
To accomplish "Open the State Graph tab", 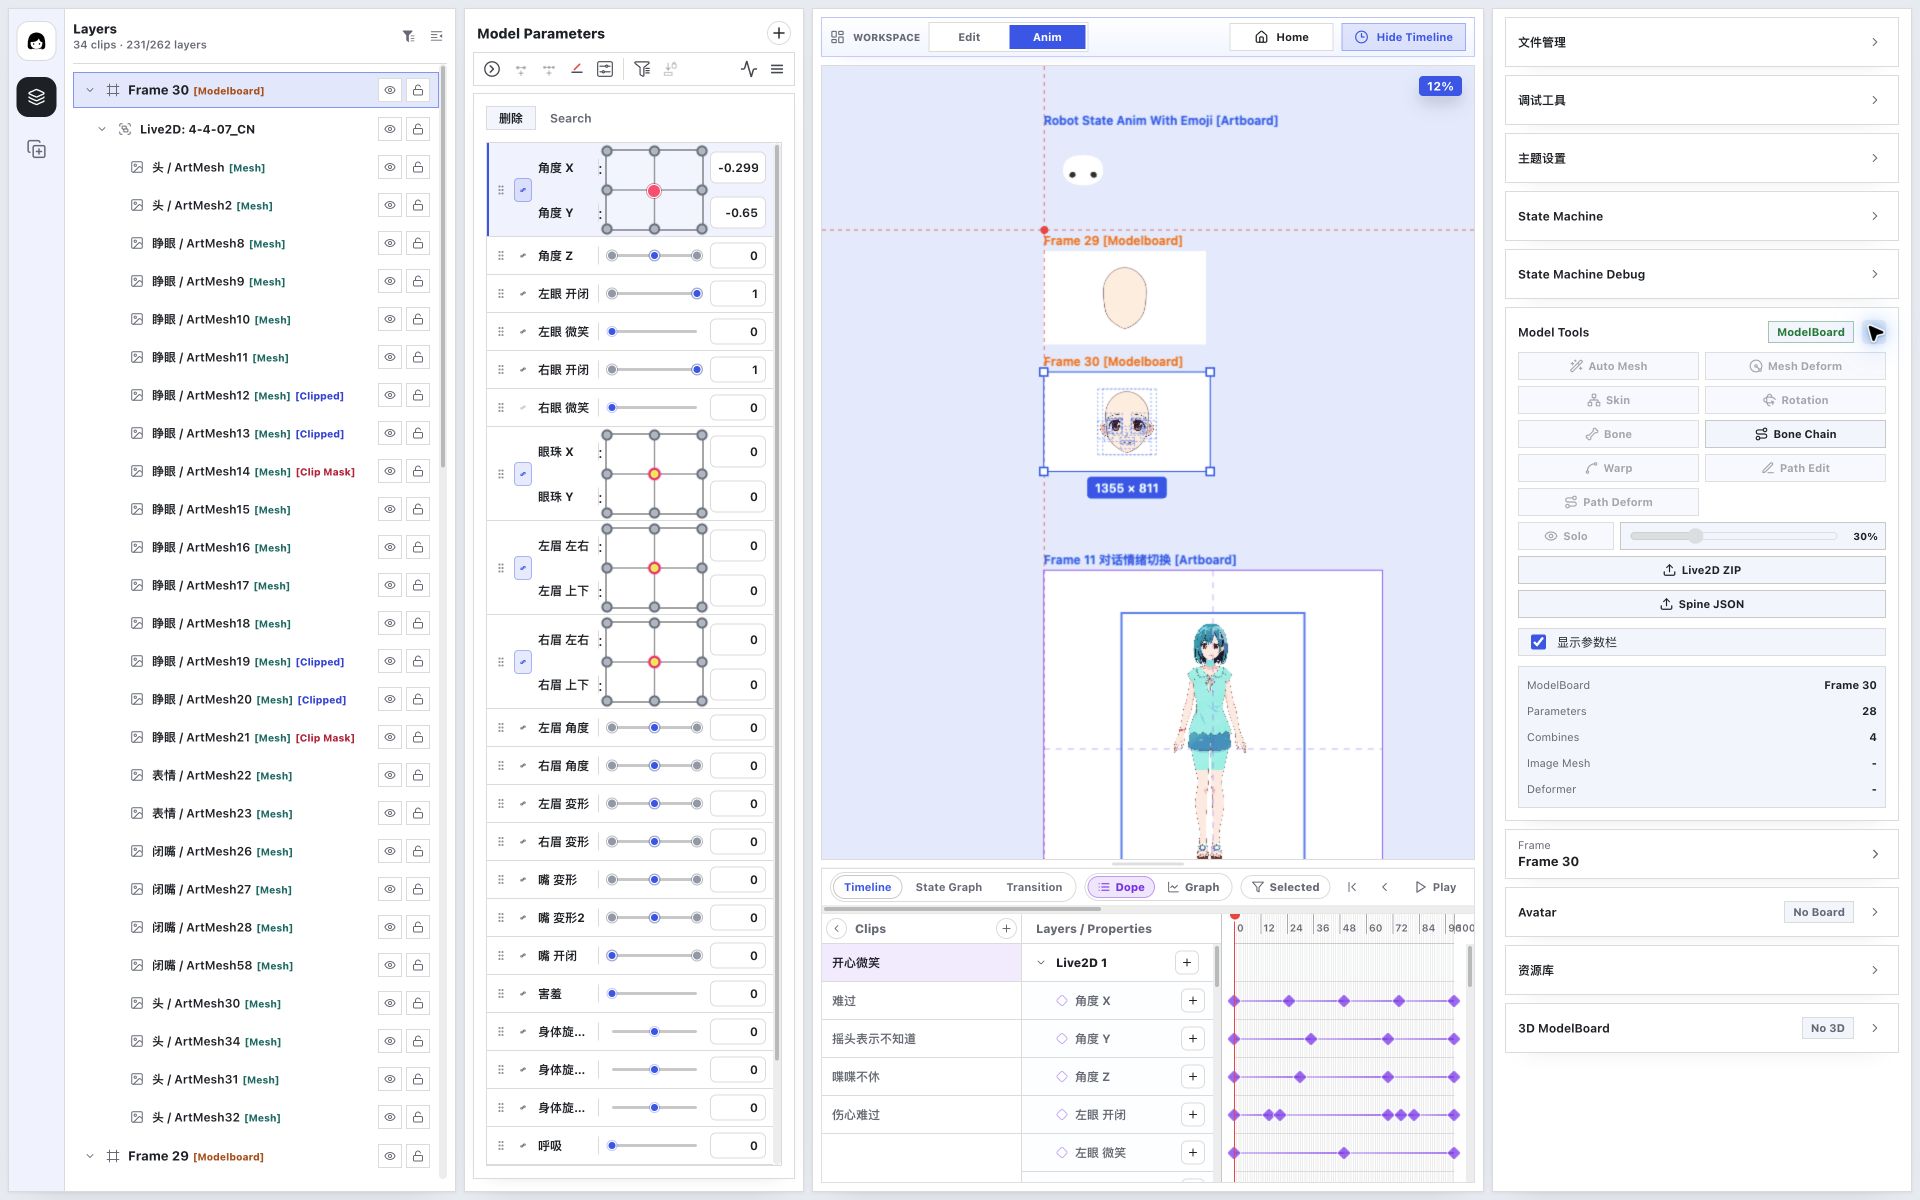I will (x=948, y=887).
